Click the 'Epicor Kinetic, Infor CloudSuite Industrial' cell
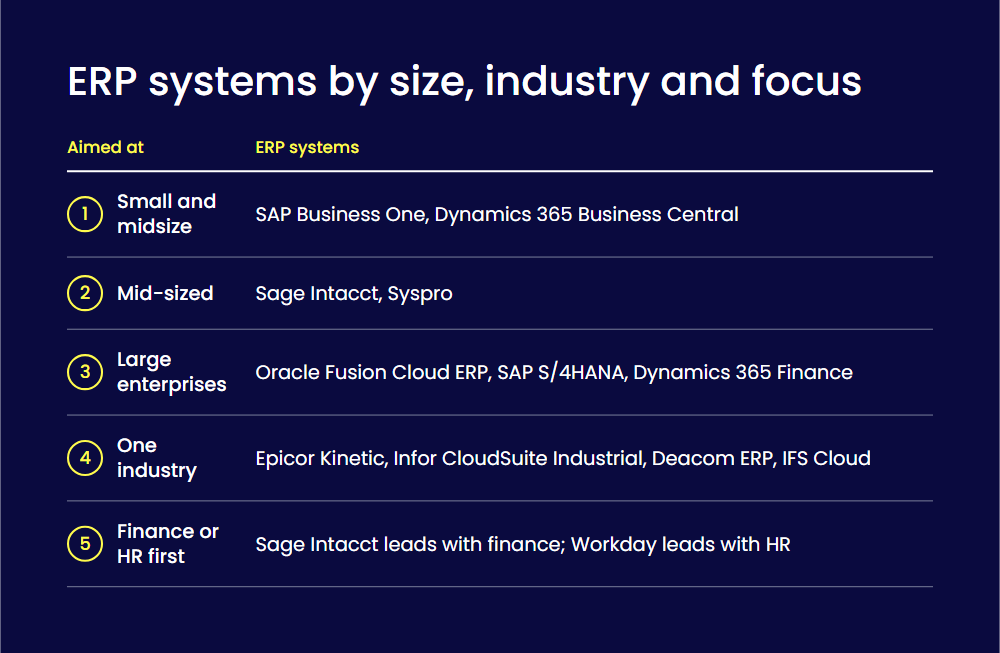Viewport: 1000px width, 653px height. tap(562, 459)
